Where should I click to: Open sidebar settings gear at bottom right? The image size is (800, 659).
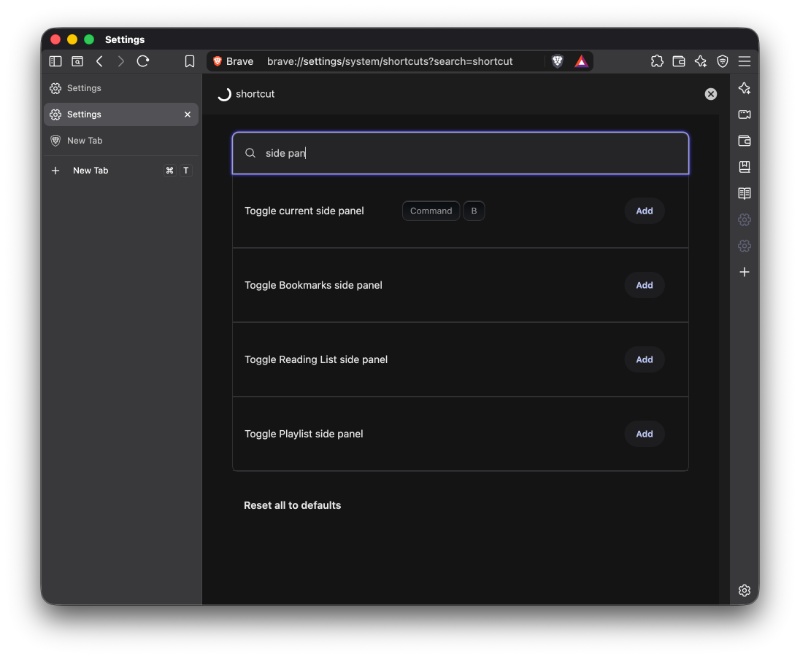pos(744,590)
